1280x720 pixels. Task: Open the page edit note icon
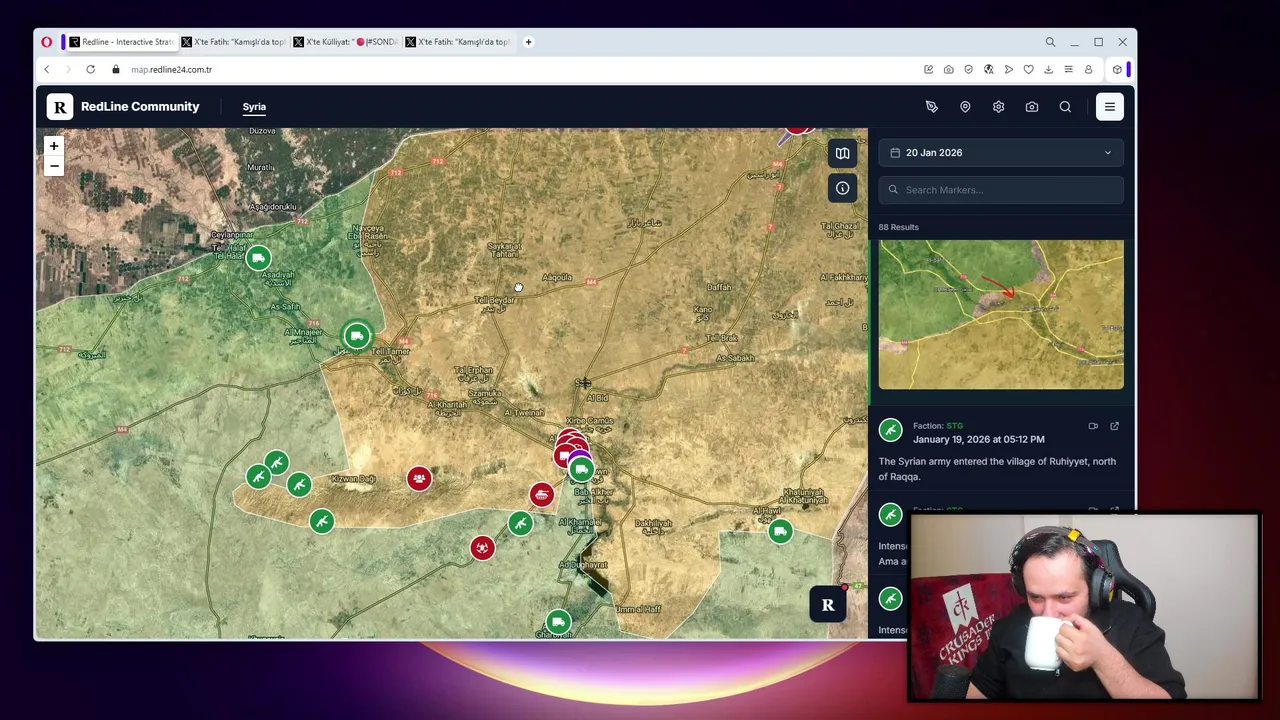[x=928, y=70]
